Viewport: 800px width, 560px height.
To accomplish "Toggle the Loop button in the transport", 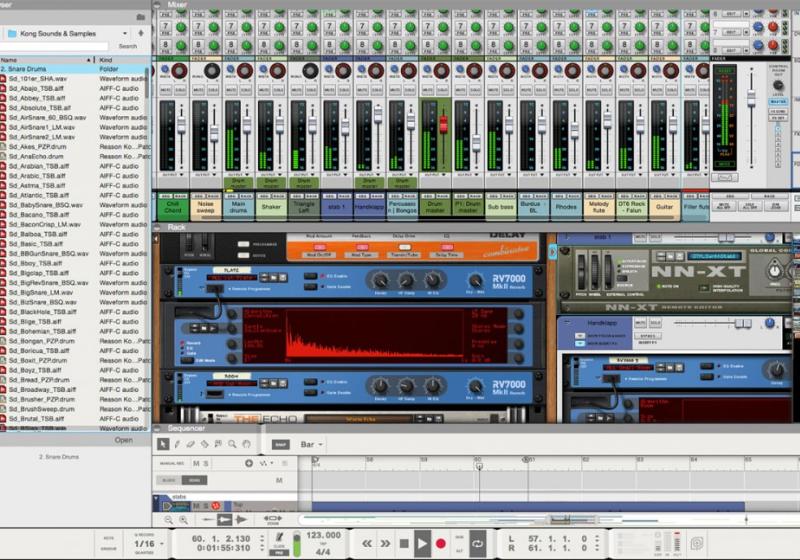I will [x=477, y=543].
